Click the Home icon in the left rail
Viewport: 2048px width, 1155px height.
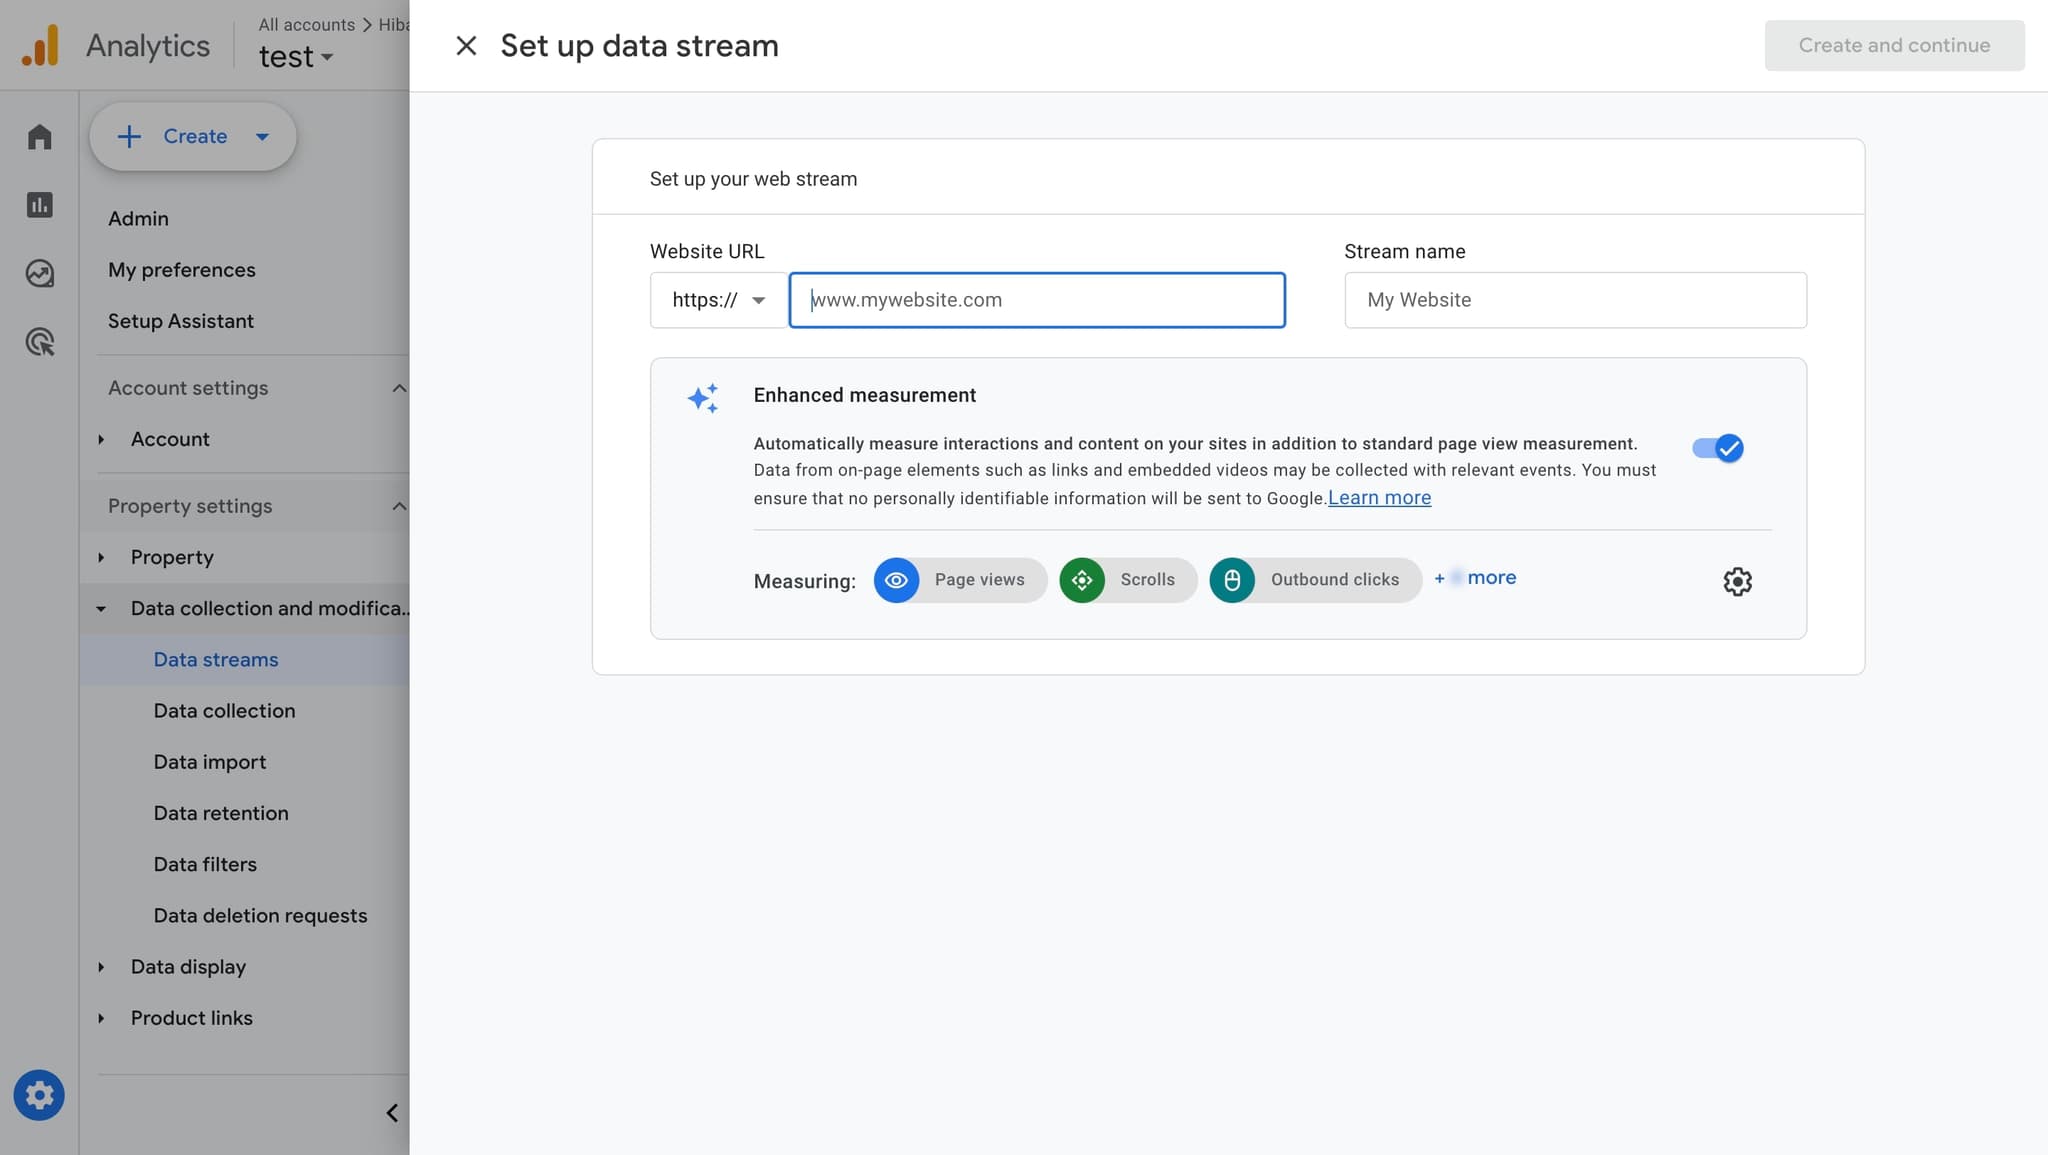click(39, 136)
